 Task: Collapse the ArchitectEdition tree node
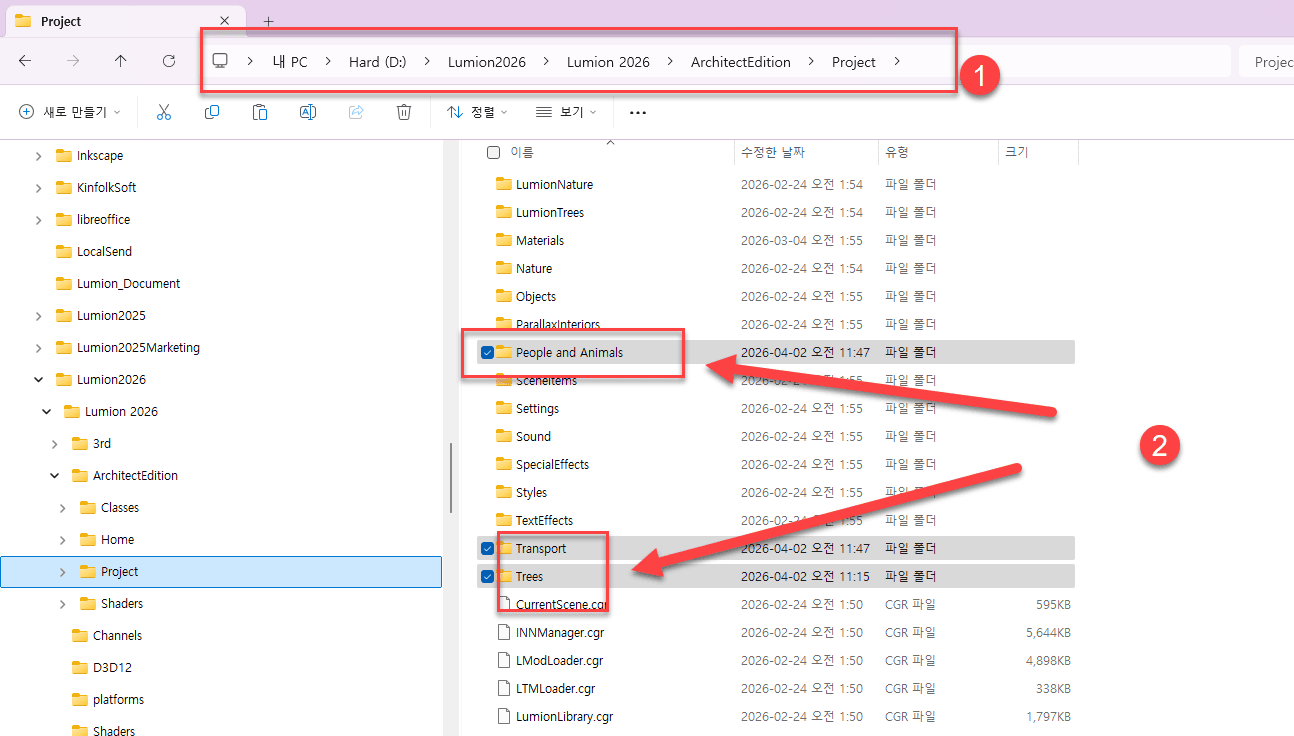(x=55, y=476)
